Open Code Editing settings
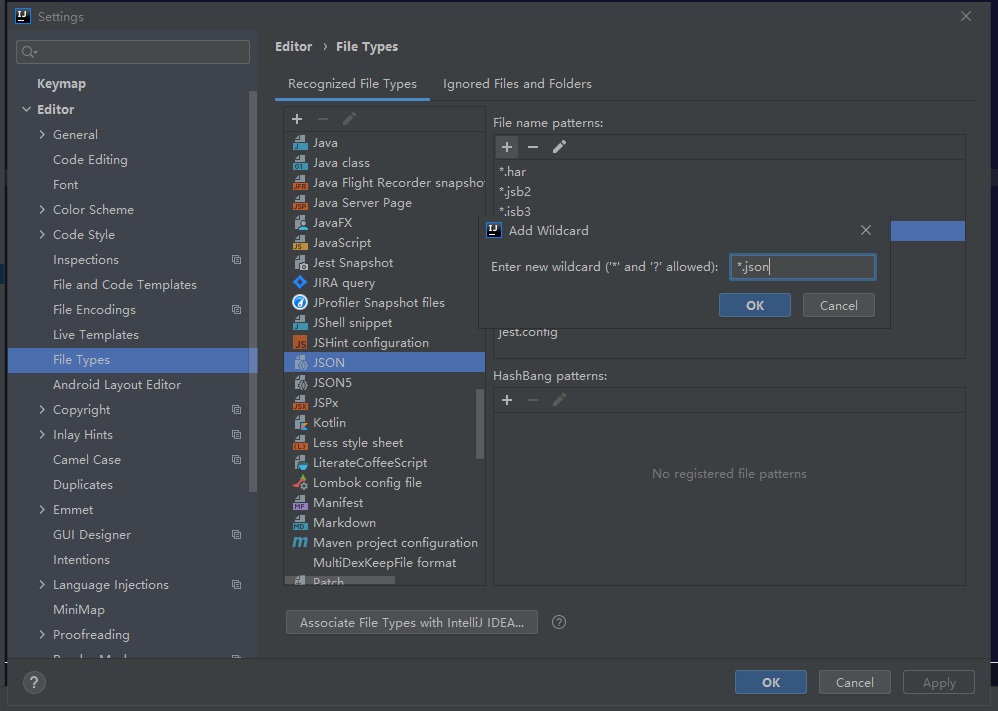 pos(90,160)
